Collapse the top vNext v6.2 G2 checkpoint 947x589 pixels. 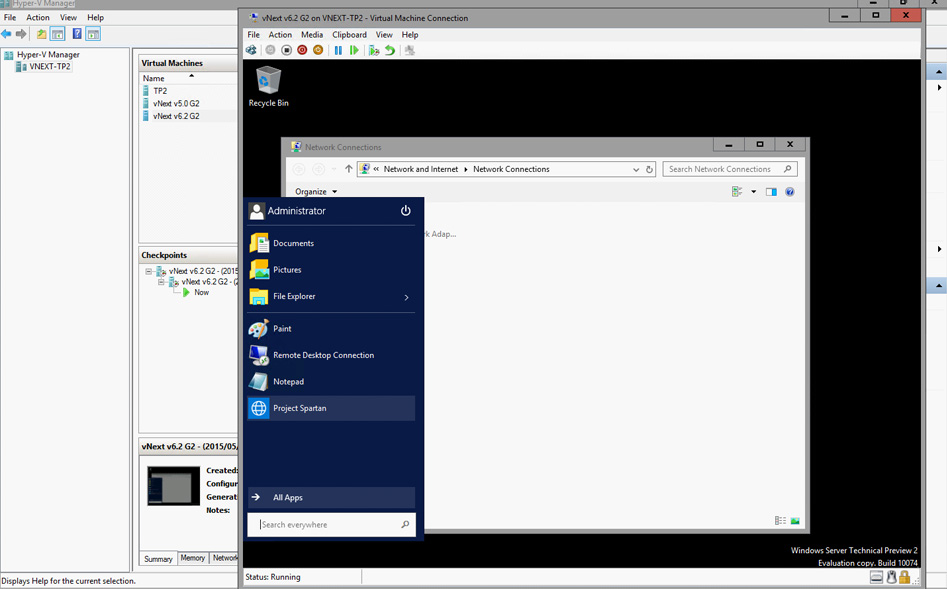coord(149,271)
